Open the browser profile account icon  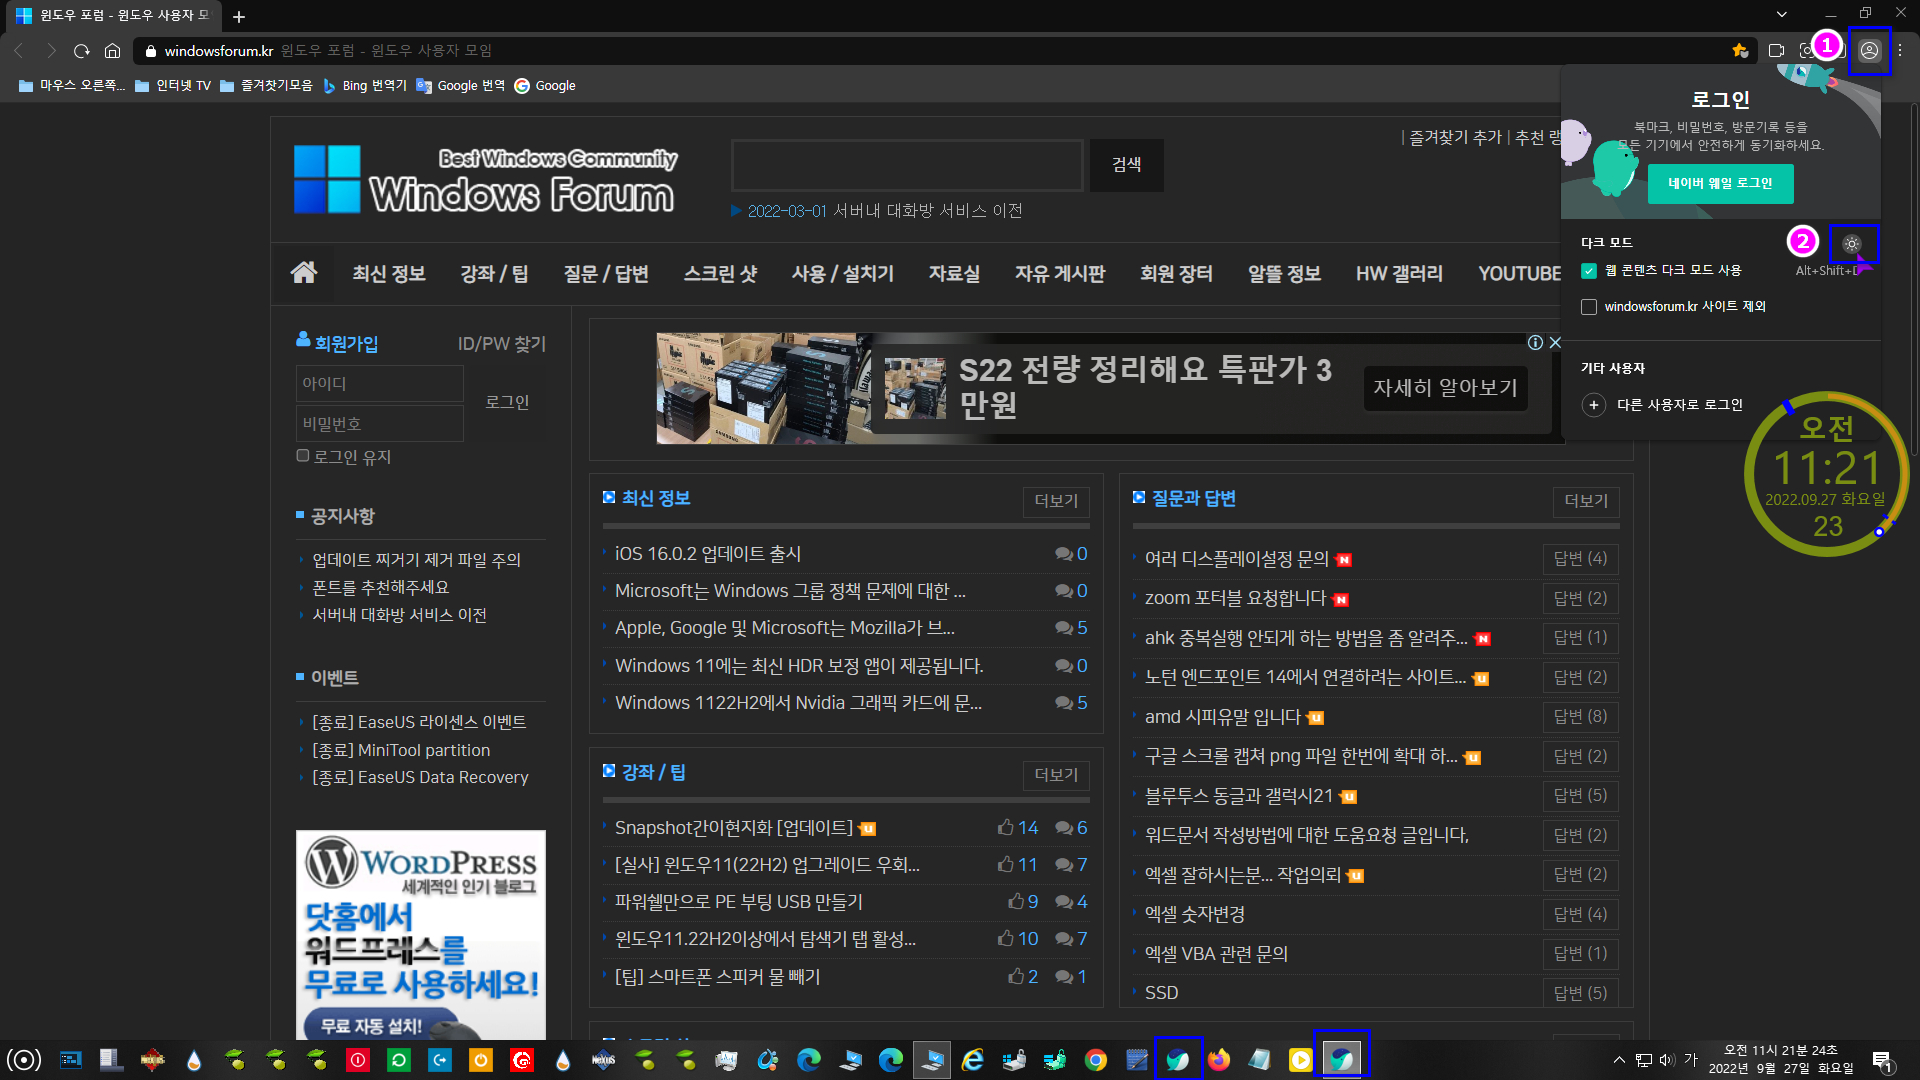(1869, 50)
